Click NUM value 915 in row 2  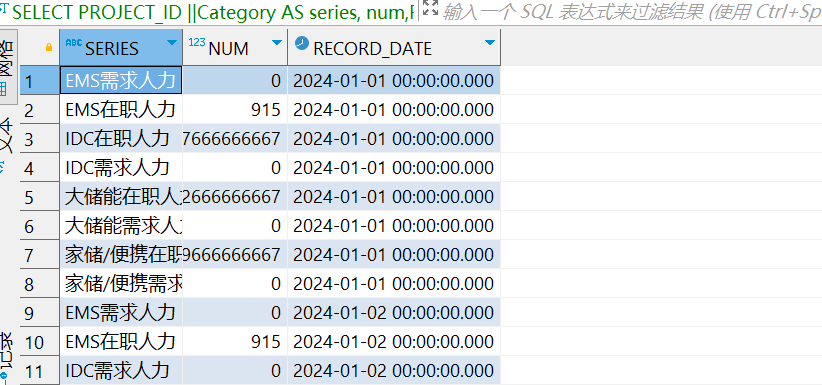pyautogui.click(x=235, y=110)
